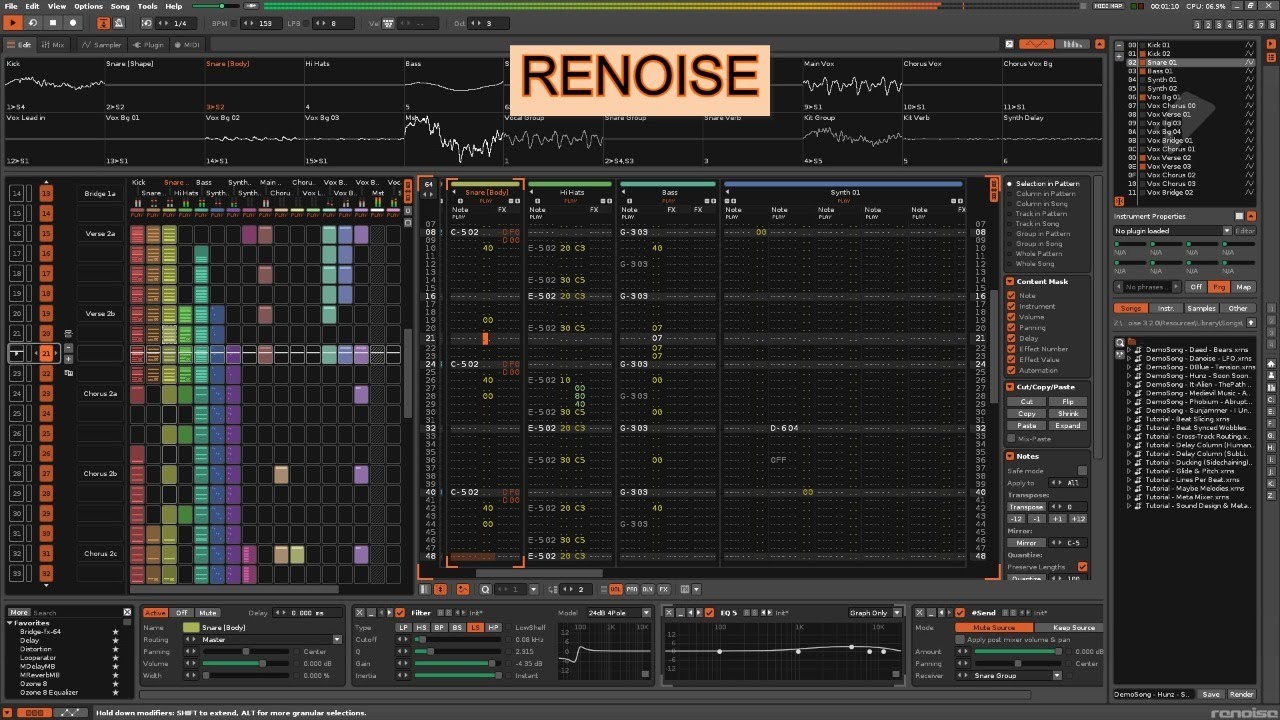Screen dimensions: 1280x720
Task: Toggle spectrum view icon at top right
Action: point(1073,44)
